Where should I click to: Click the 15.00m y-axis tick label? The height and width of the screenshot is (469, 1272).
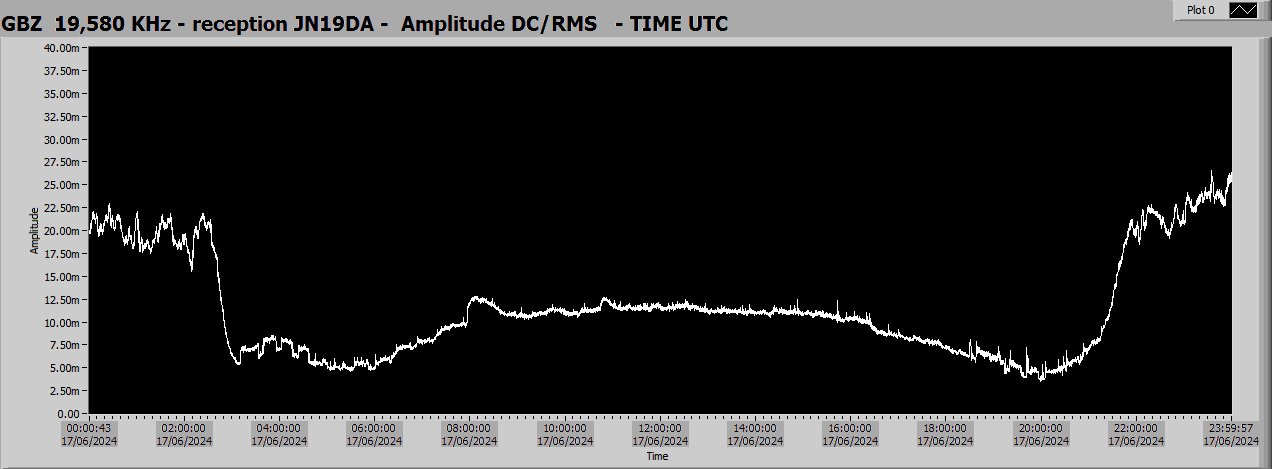tap(62, 277)
